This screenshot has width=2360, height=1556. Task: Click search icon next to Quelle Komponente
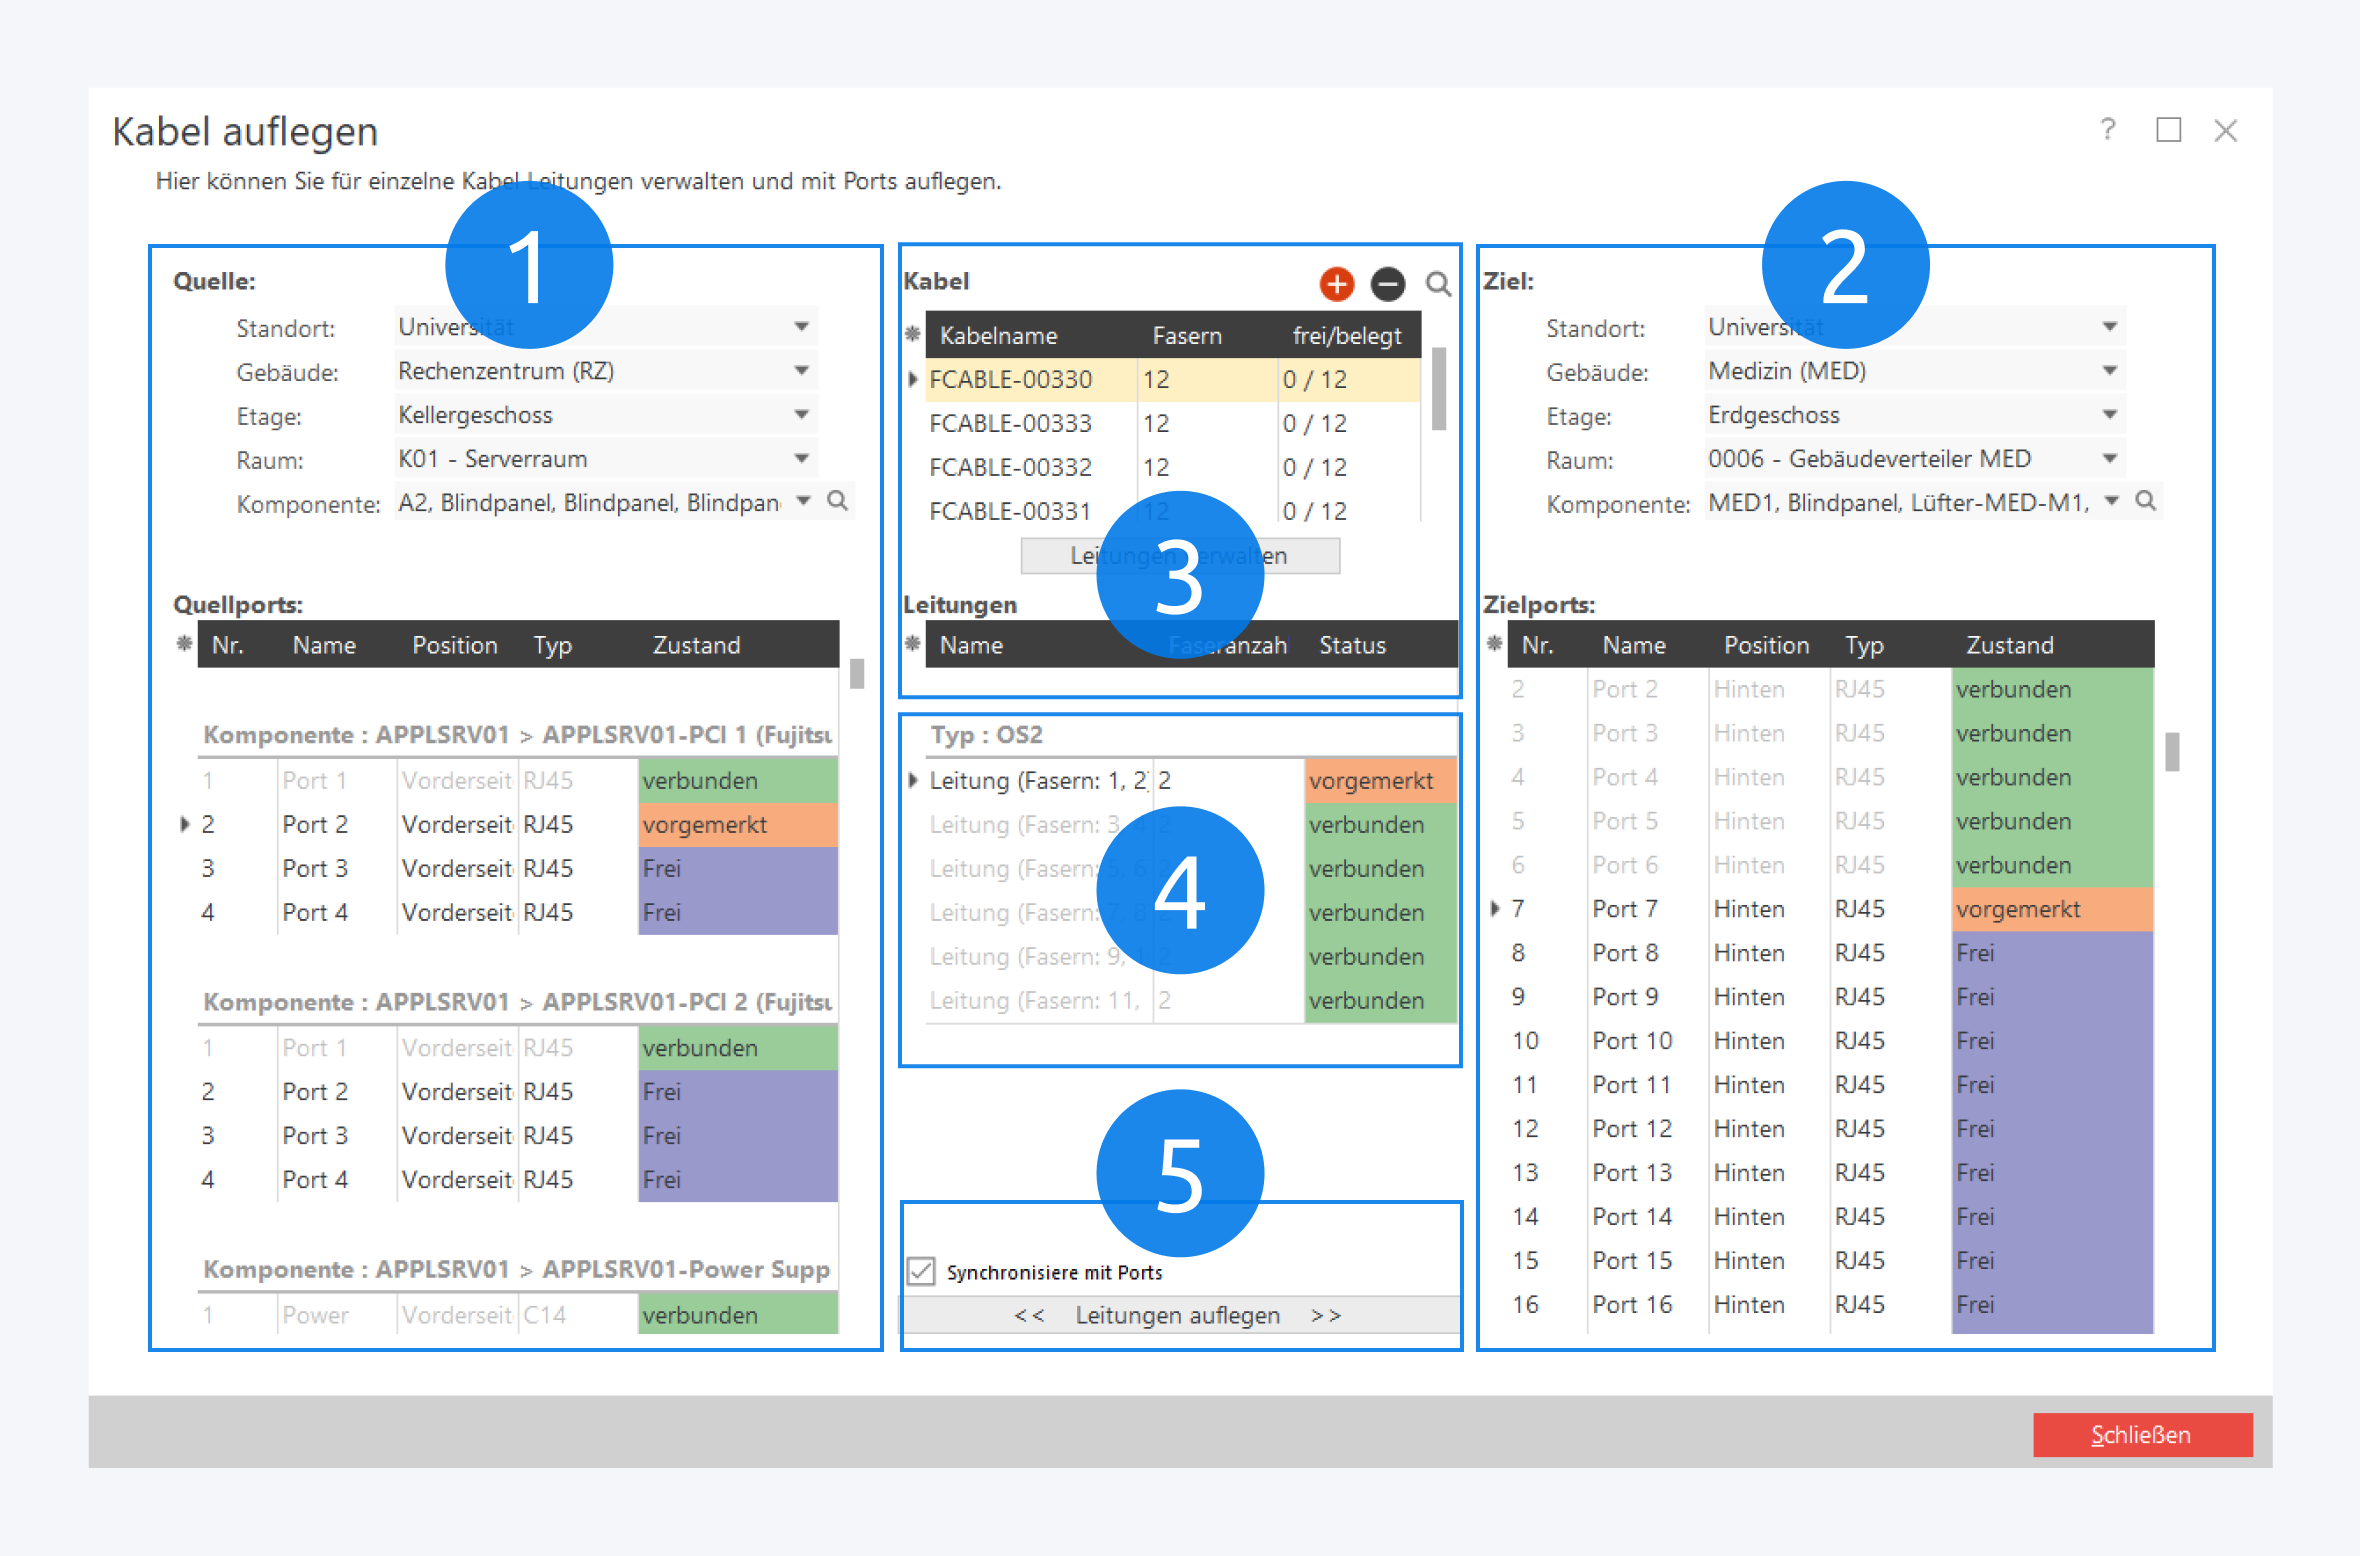pos(838,501)
